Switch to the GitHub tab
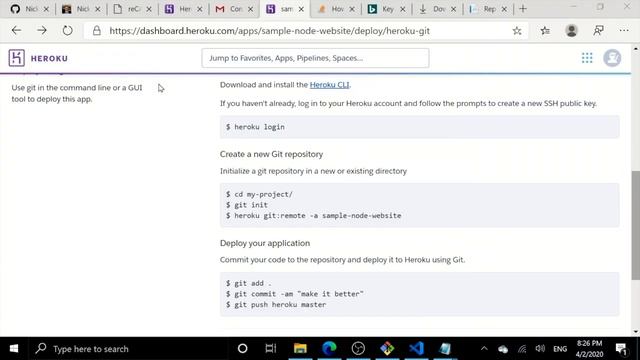 [x=29, y=9]
